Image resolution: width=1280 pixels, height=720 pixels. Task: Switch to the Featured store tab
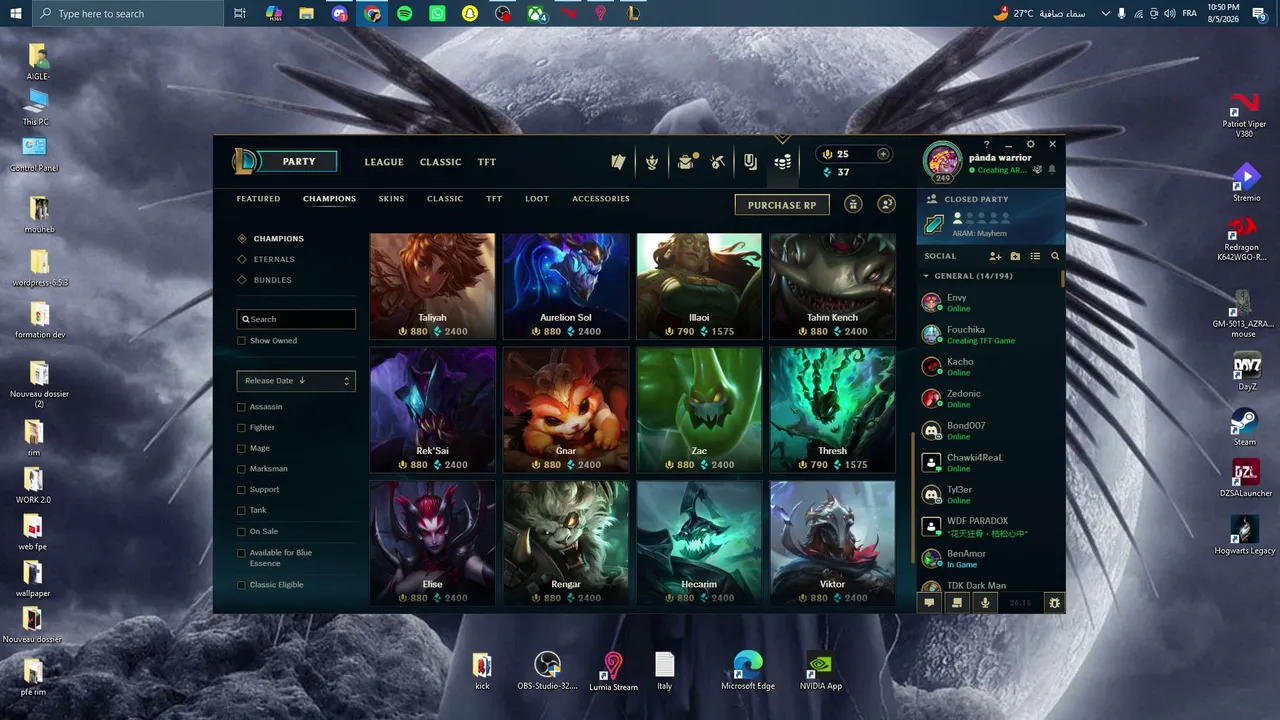(x=258, y=199)
